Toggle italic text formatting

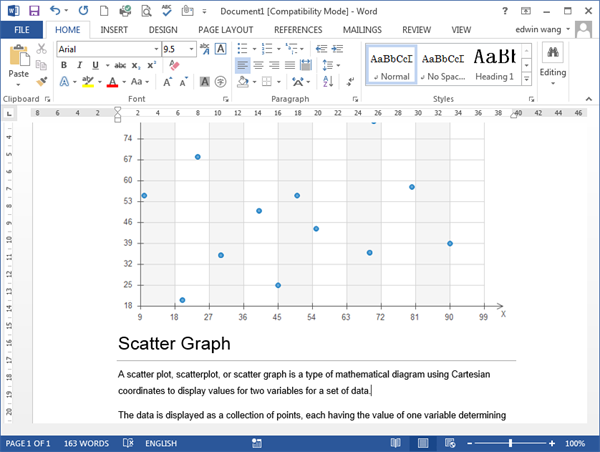79,65
